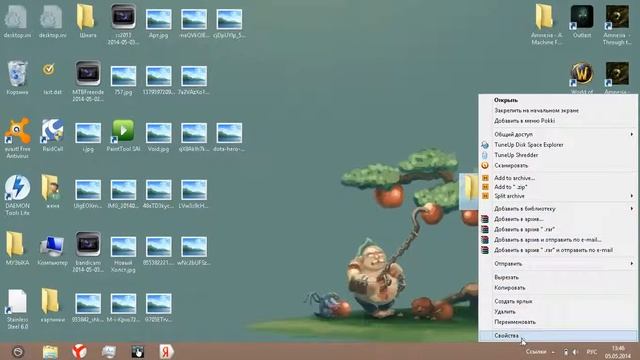640x360 pixels.
Task: Open the taskbar clock and date
Action: [x=618, y=352]
